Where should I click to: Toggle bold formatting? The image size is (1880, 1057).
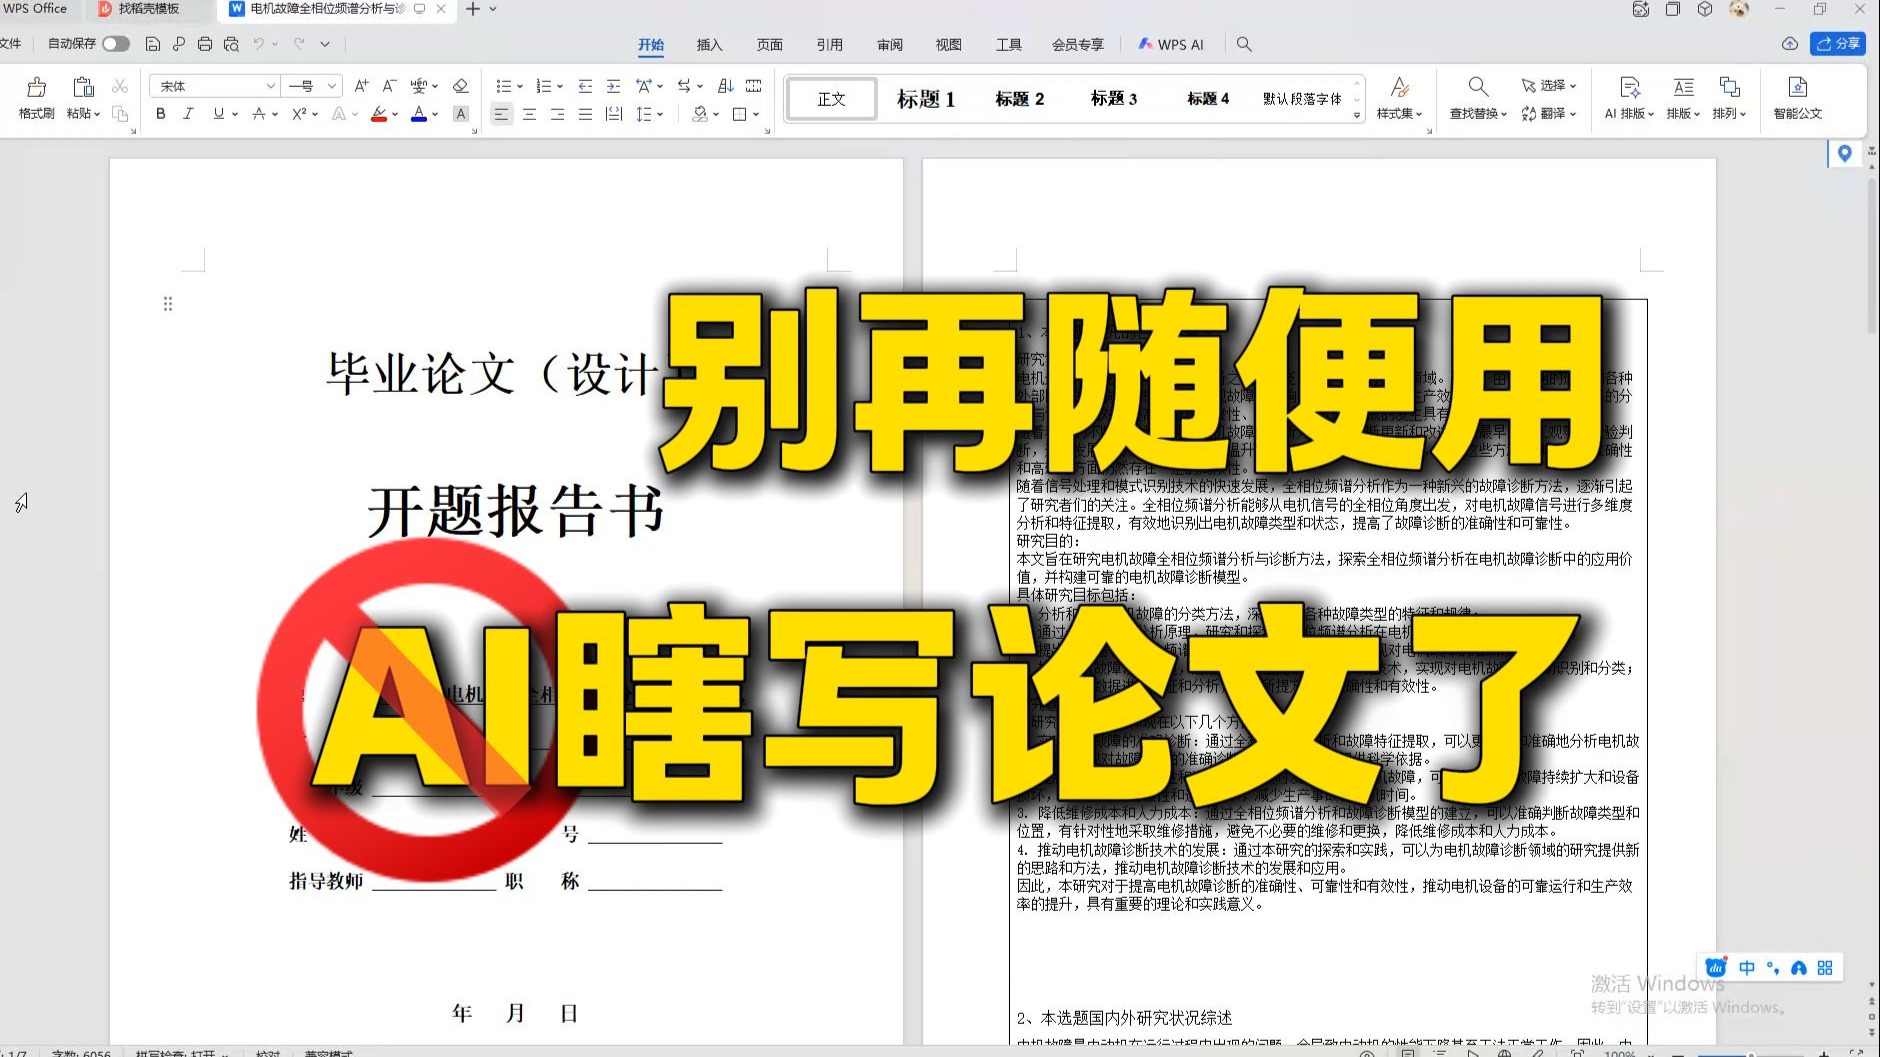pos(160,113)
